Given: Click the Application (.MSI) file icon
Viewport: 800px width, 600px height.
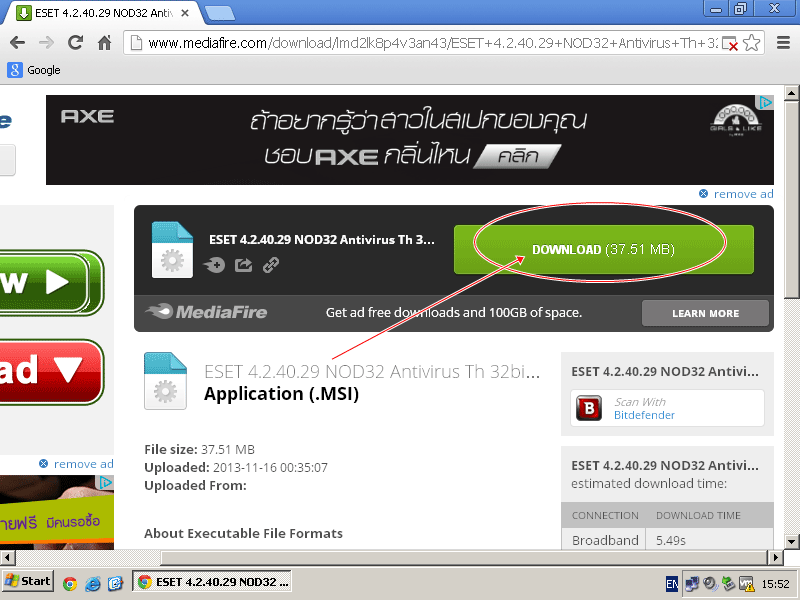Looking at the screenshot, I should pos(165,381).
